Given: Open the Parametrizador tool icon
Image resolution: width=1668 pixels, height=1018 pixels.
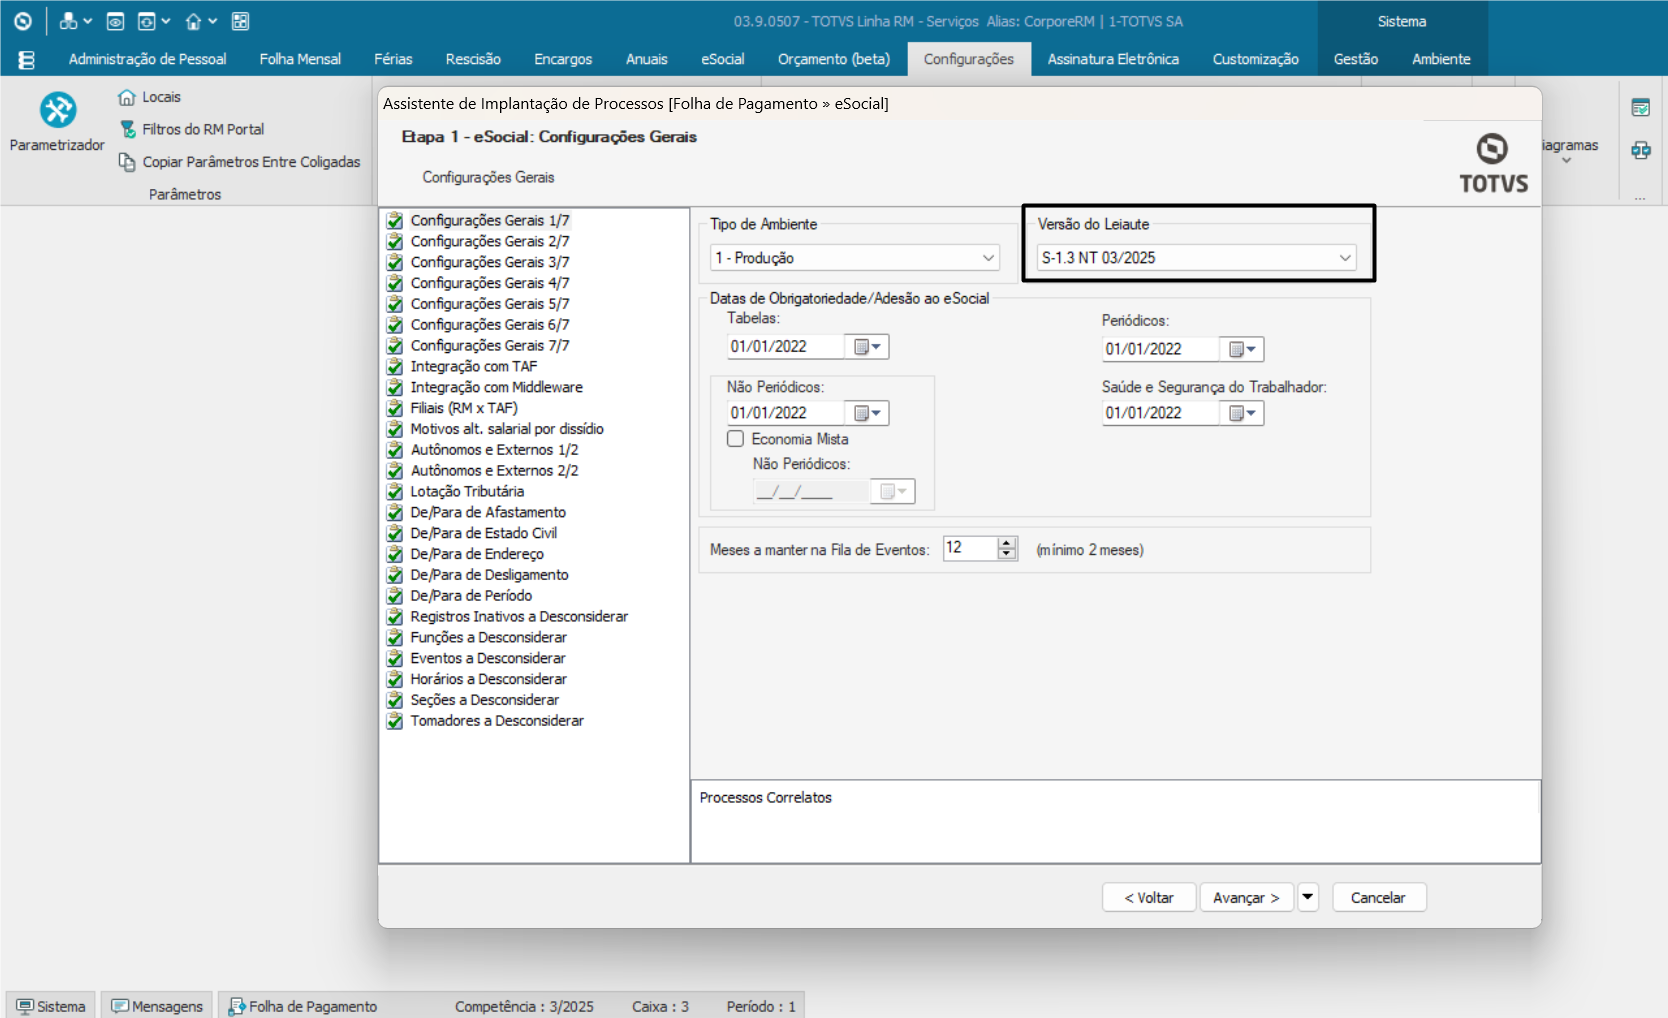Looking at the screenshot, I should click(58, 110).
